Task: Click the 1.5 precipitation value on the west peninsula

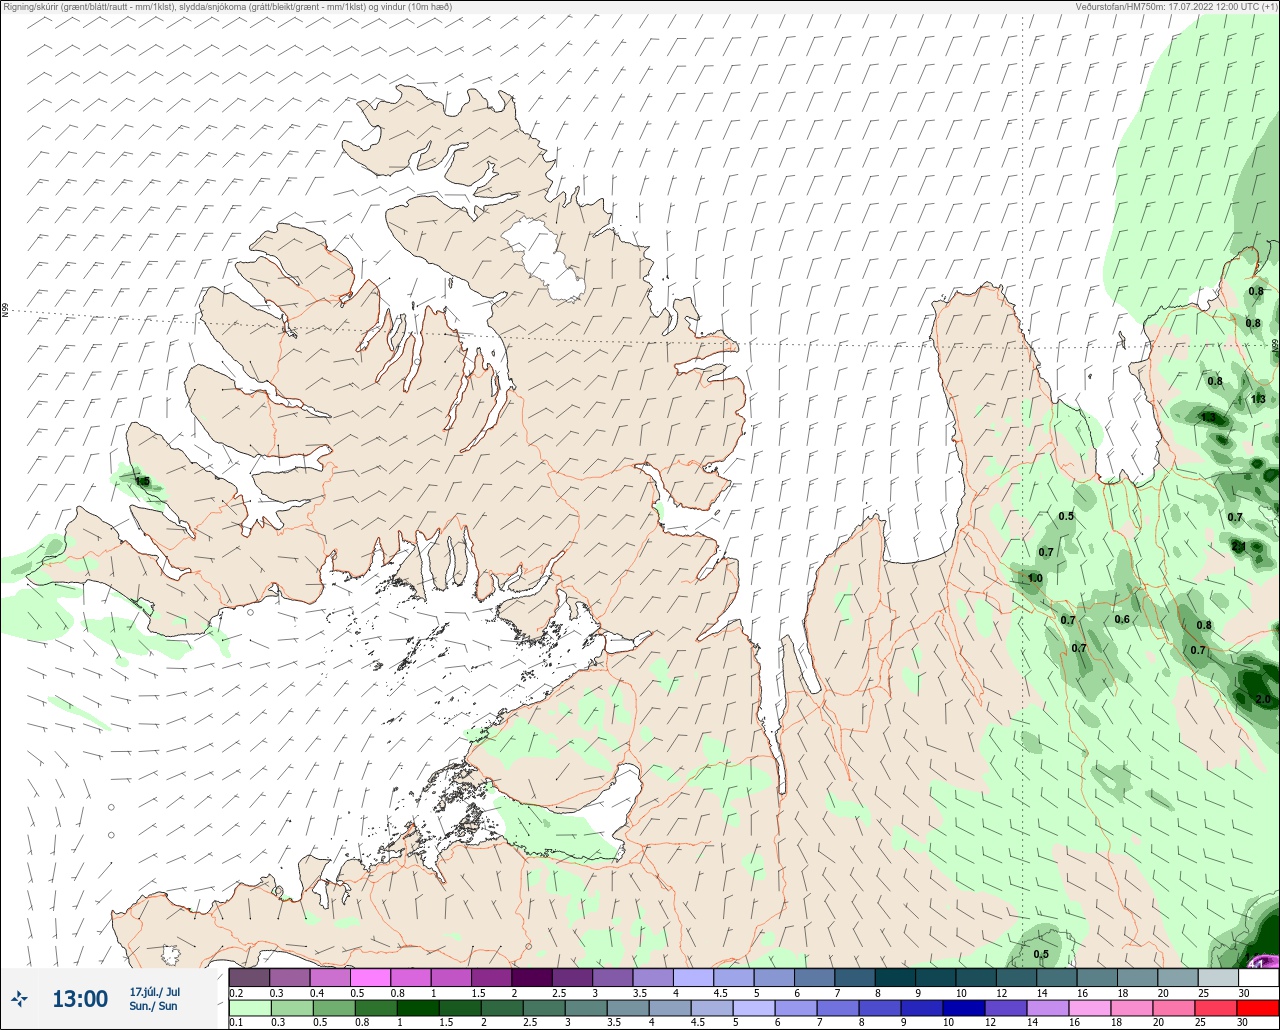Action: click(x=142, y=482)
